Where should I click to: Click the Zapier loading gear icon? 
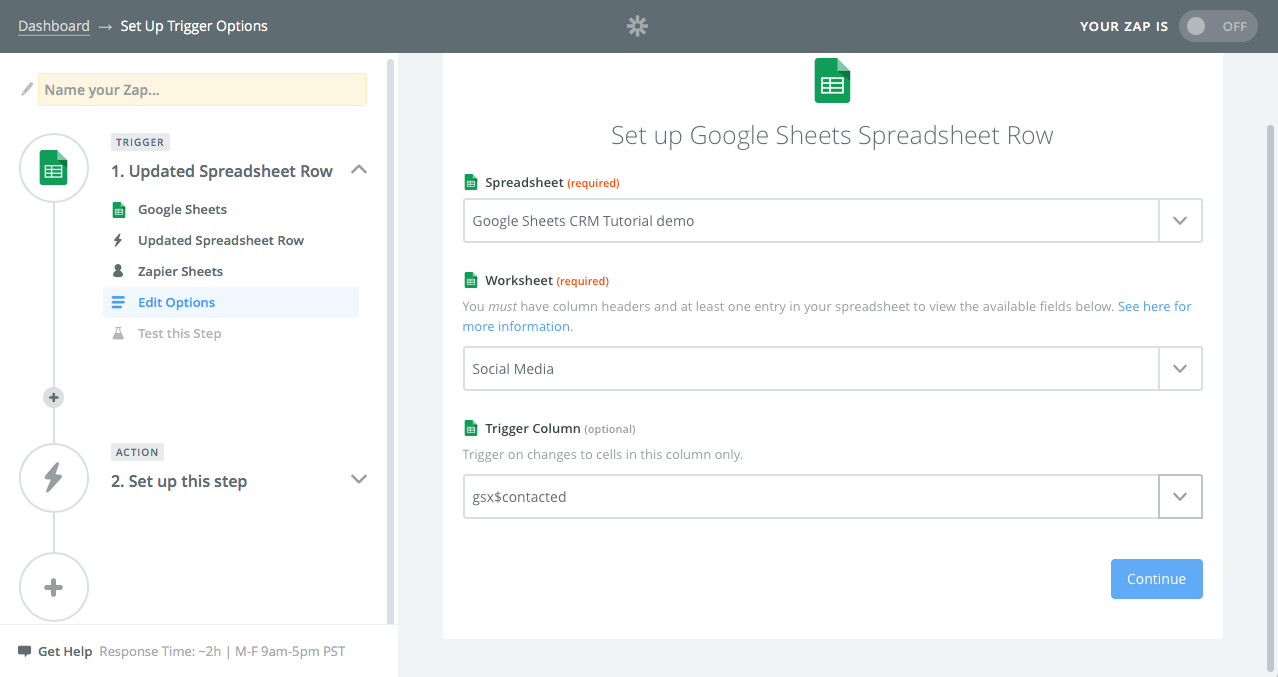pyautogui.click(x=637, y=26)
